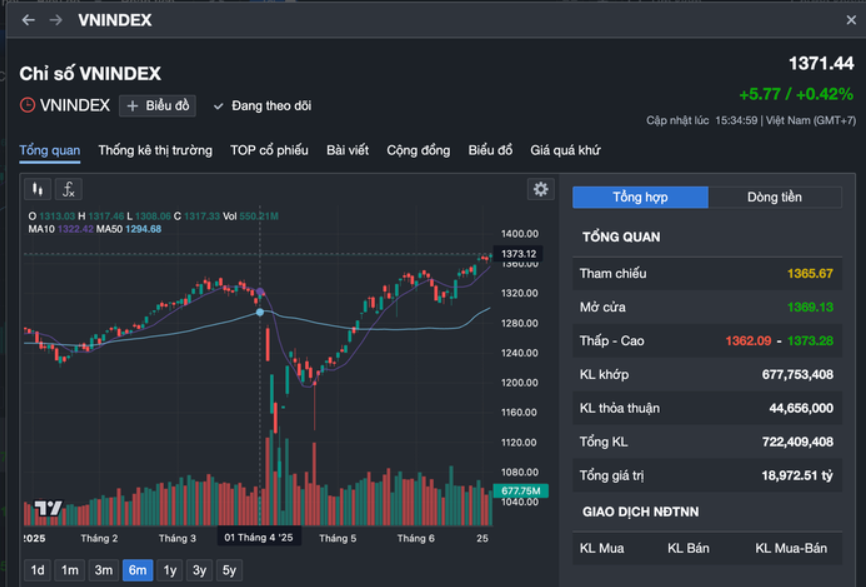Open TOP cổ phiếu tab

269,150
